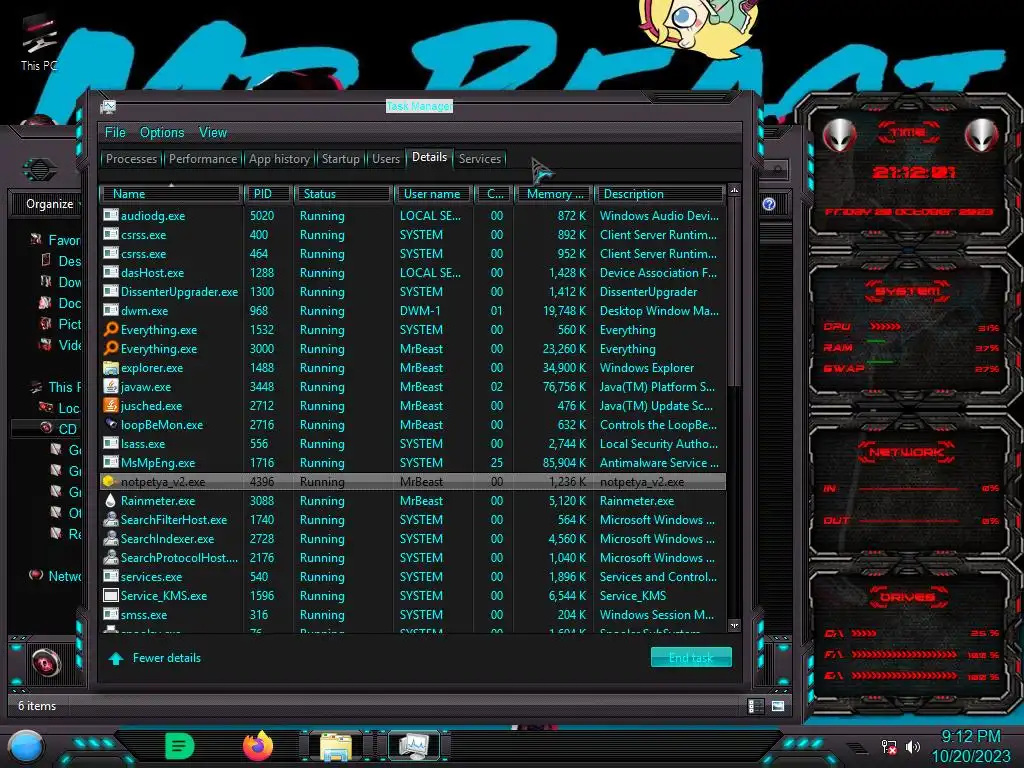Open File Explorer taskbar button
Viewport: 1024px width, 768px height.
pyautogui.click(x=336, y=746)
